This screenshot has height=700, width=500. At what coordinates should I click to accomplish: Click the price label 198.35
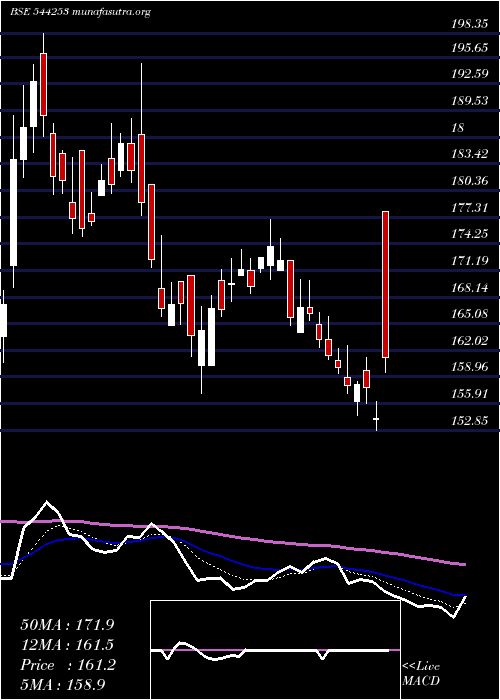[x=469, y=24]
